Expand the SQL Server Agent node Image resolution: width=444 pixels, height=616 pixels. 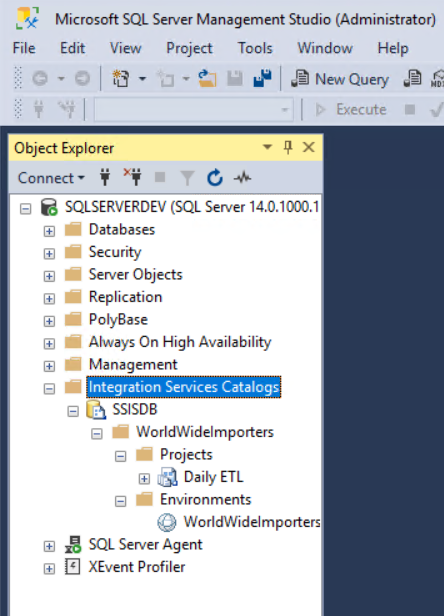(x=49, y=546)
